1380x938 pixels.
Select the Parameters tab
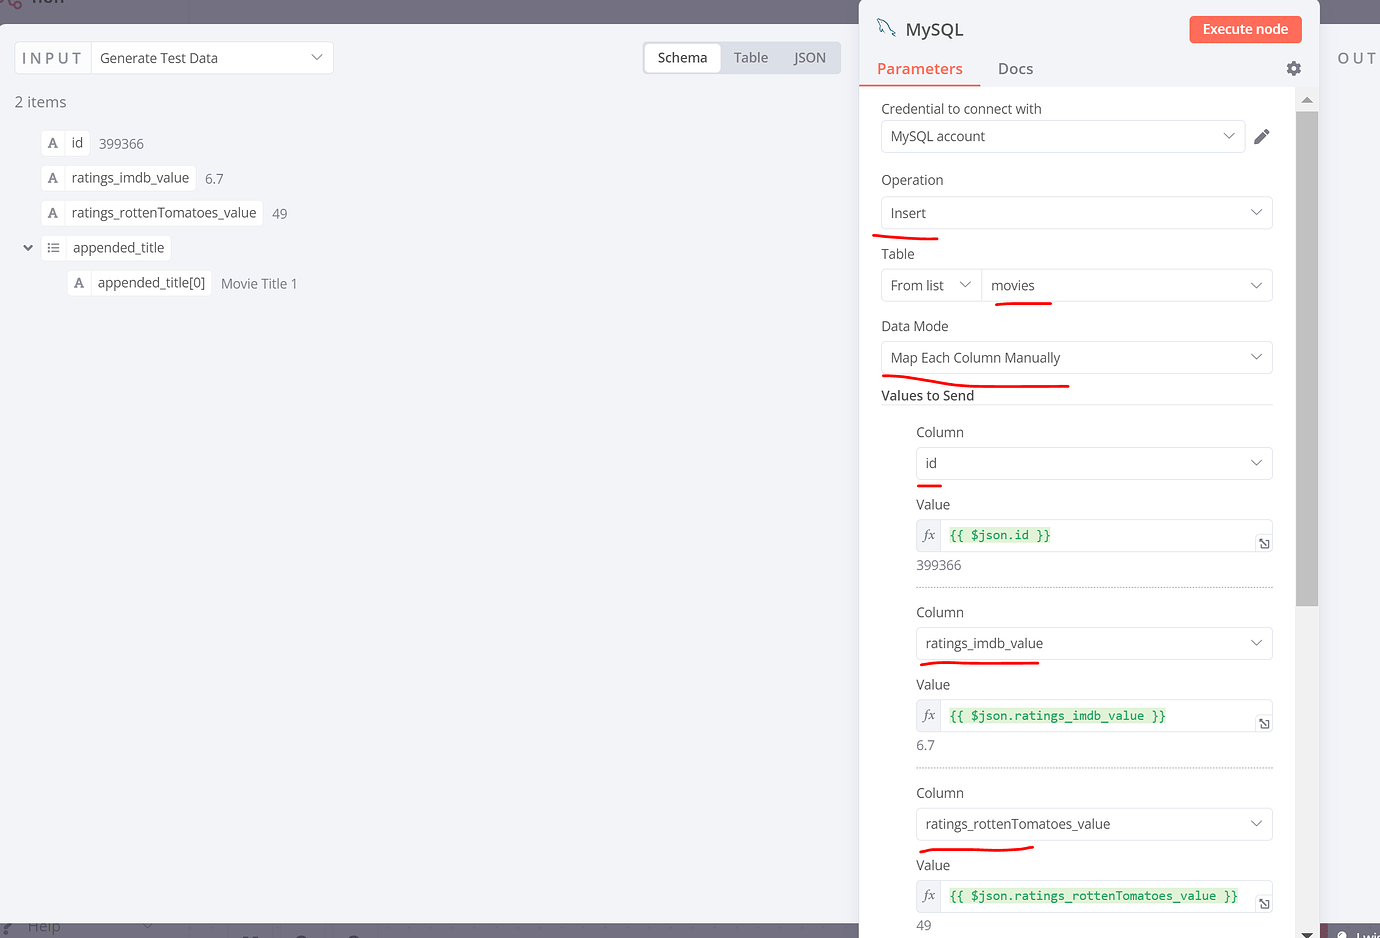[x=920, y=69]
